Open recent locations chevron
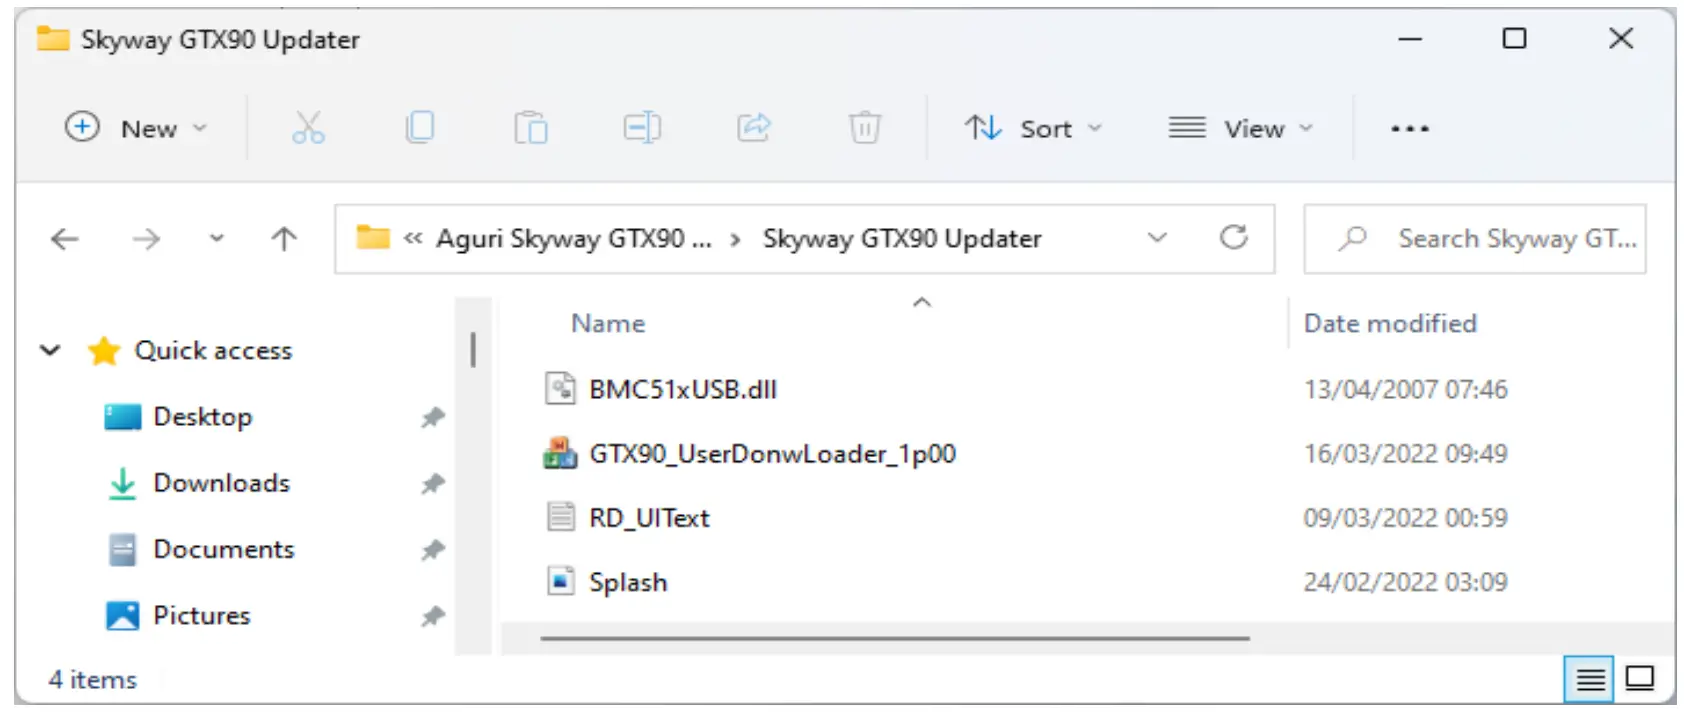Screen dimensions: 1684x712 click(x=216, y=239)
